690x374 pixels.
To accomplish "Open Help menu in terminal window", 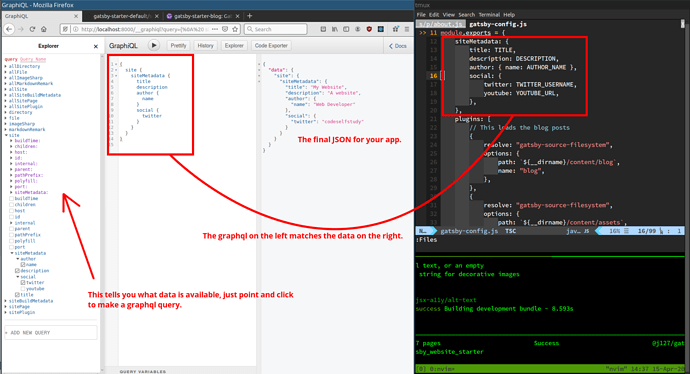I will tap(509, 15).
